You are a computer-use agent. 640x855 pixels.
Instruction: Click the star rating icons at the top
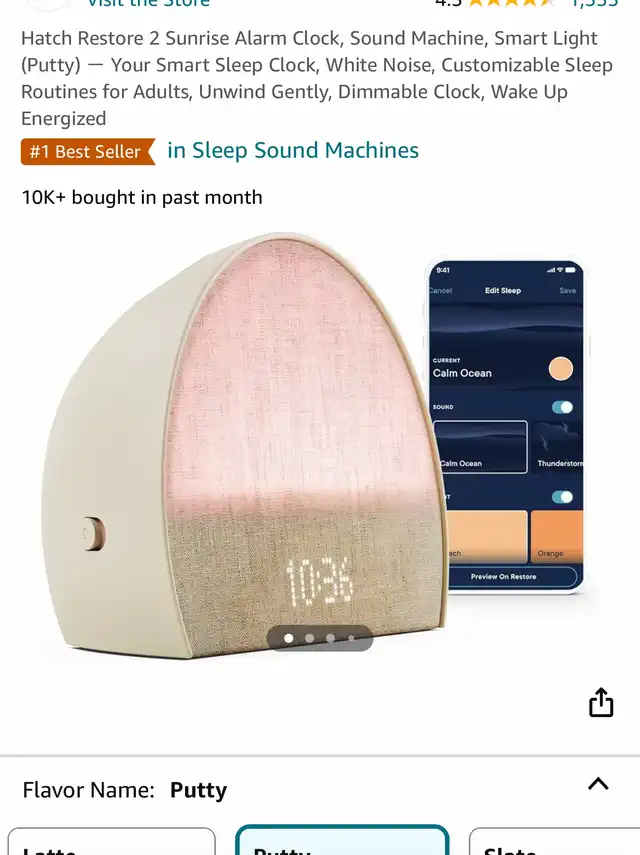[x=511, y=3]
